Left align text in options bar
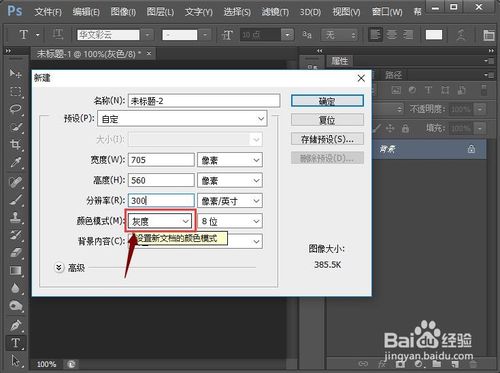This screenshot has width=500, height=373. click(x=375, y=35)
